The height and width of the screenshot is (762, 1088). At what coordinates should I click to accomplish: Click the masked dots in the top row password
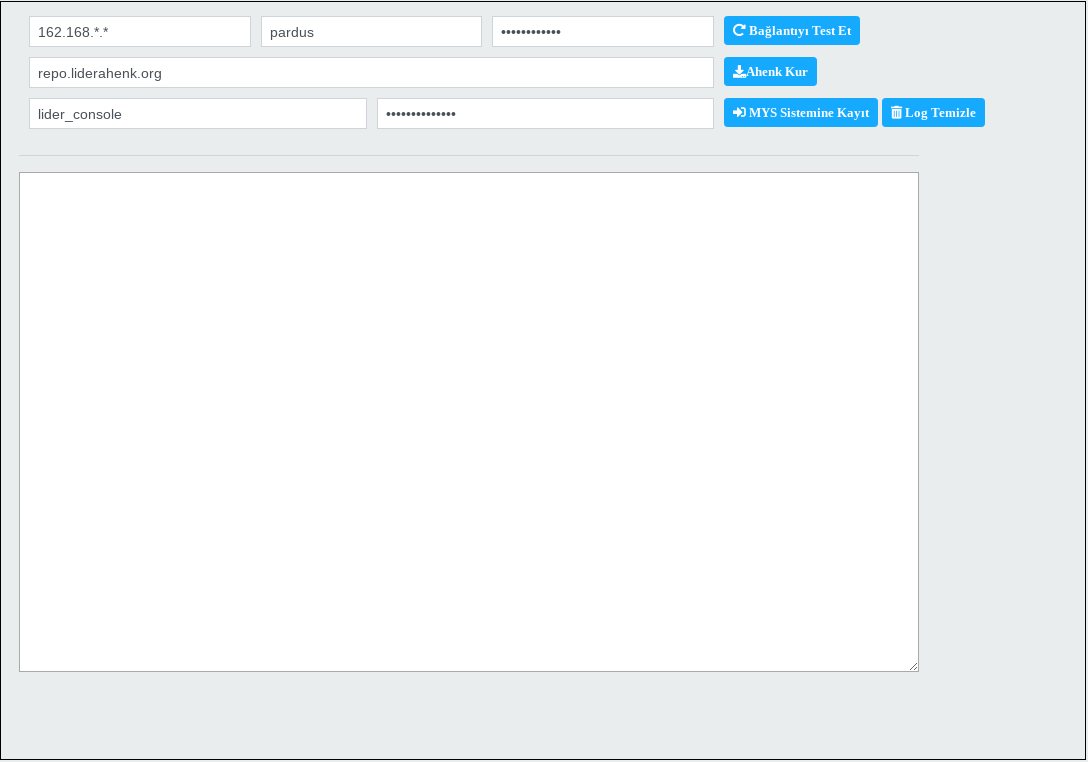tap(531, 32)
